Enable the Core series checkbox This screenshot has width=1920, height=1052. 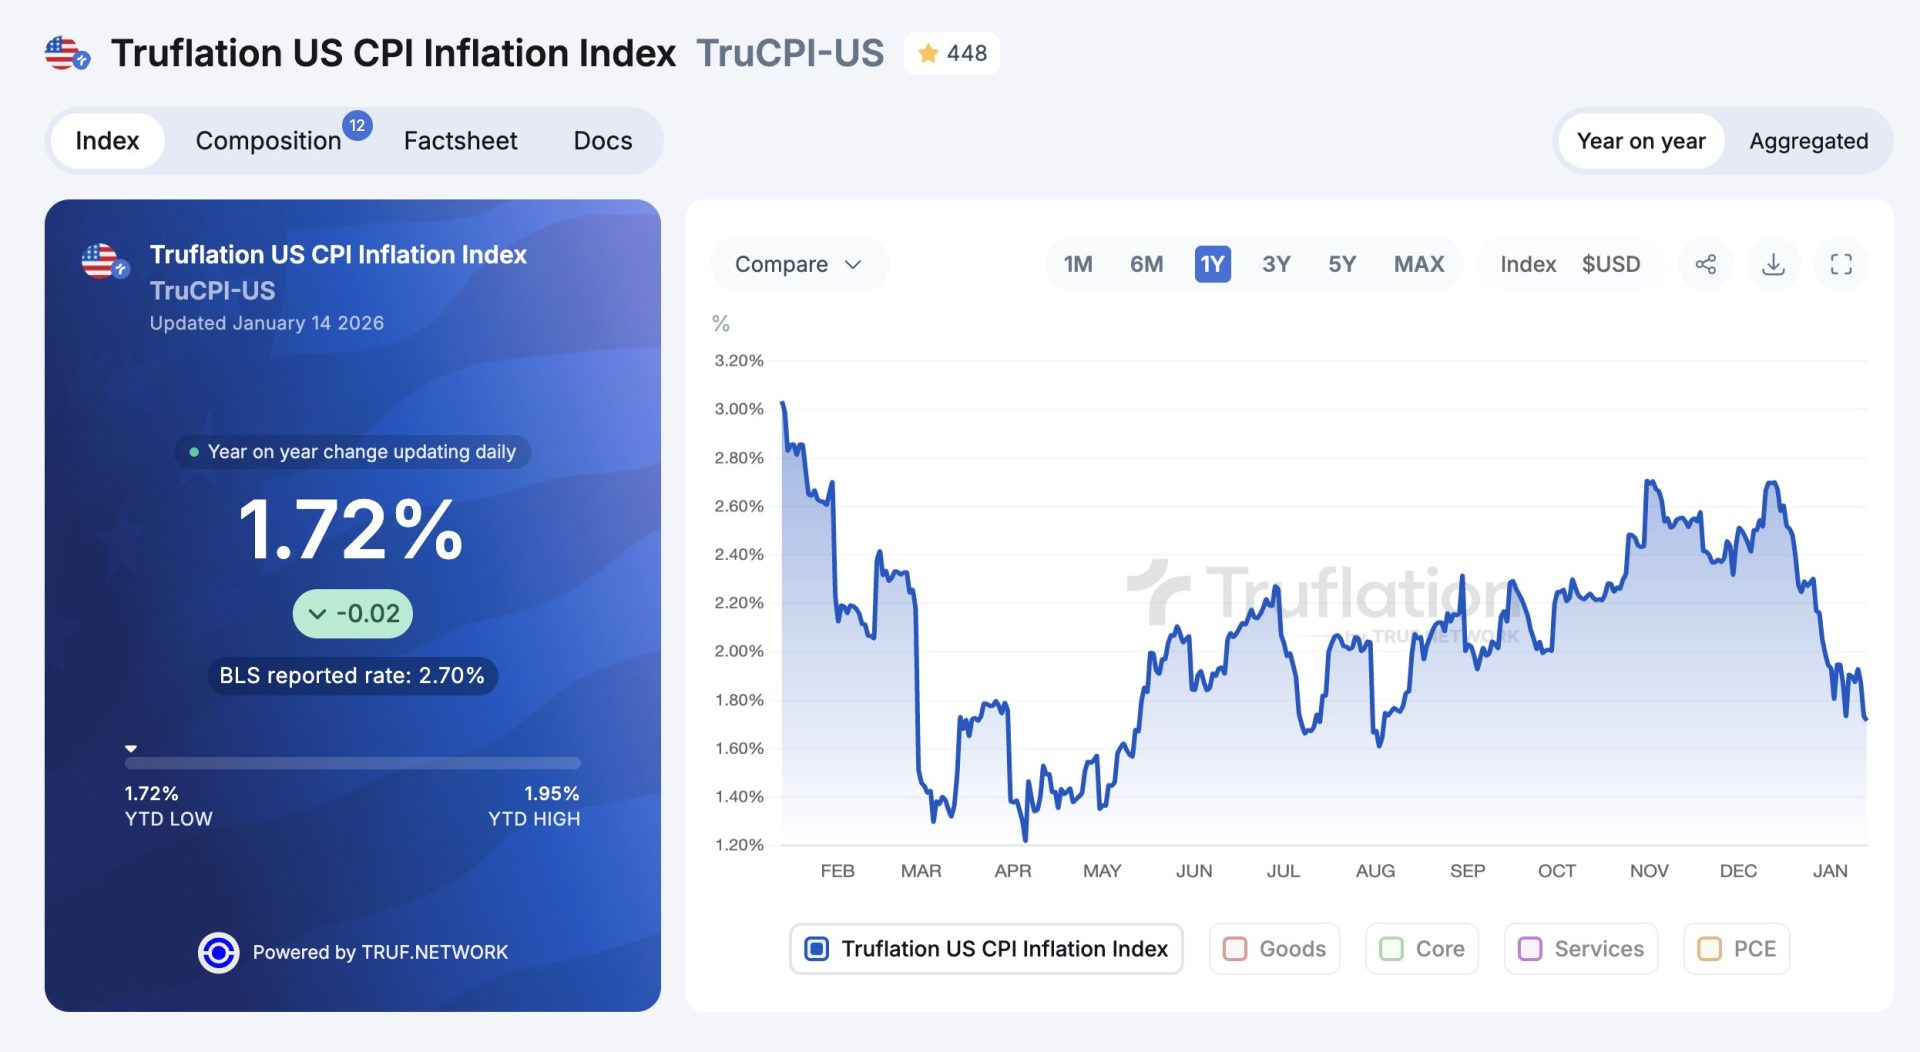1391,948
